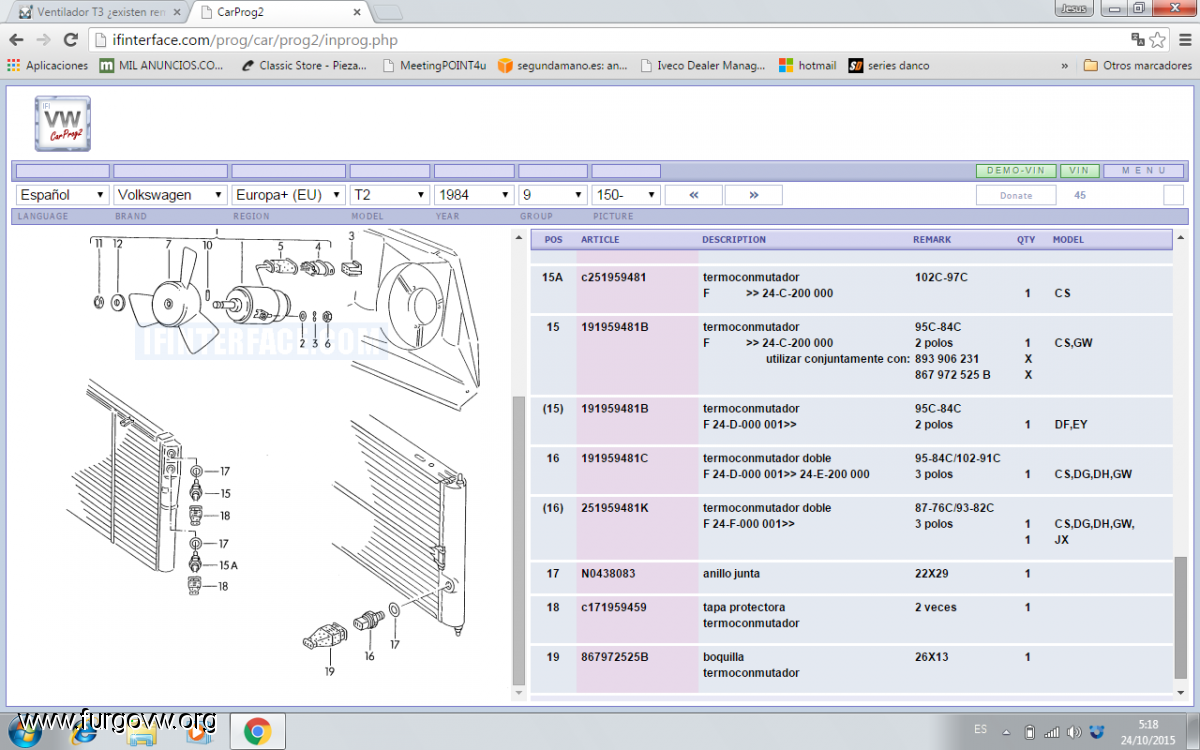Click the VIN button

(x=1079, y=171)
